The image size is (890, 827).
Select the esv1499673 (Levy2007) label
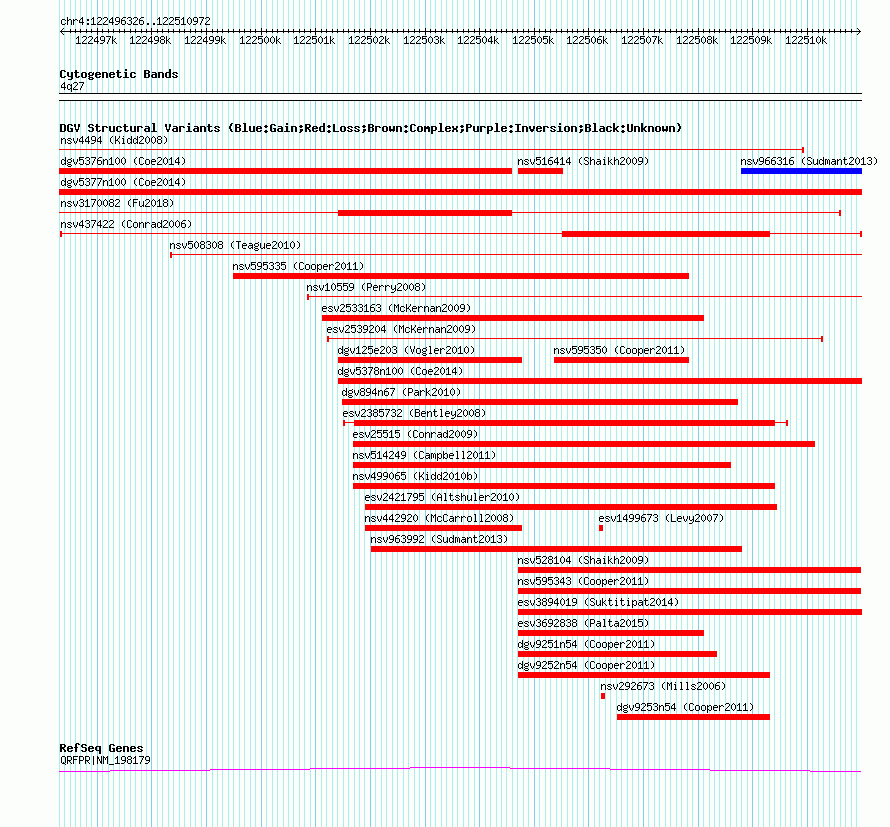pyautogui.click(x=661, y=518)
